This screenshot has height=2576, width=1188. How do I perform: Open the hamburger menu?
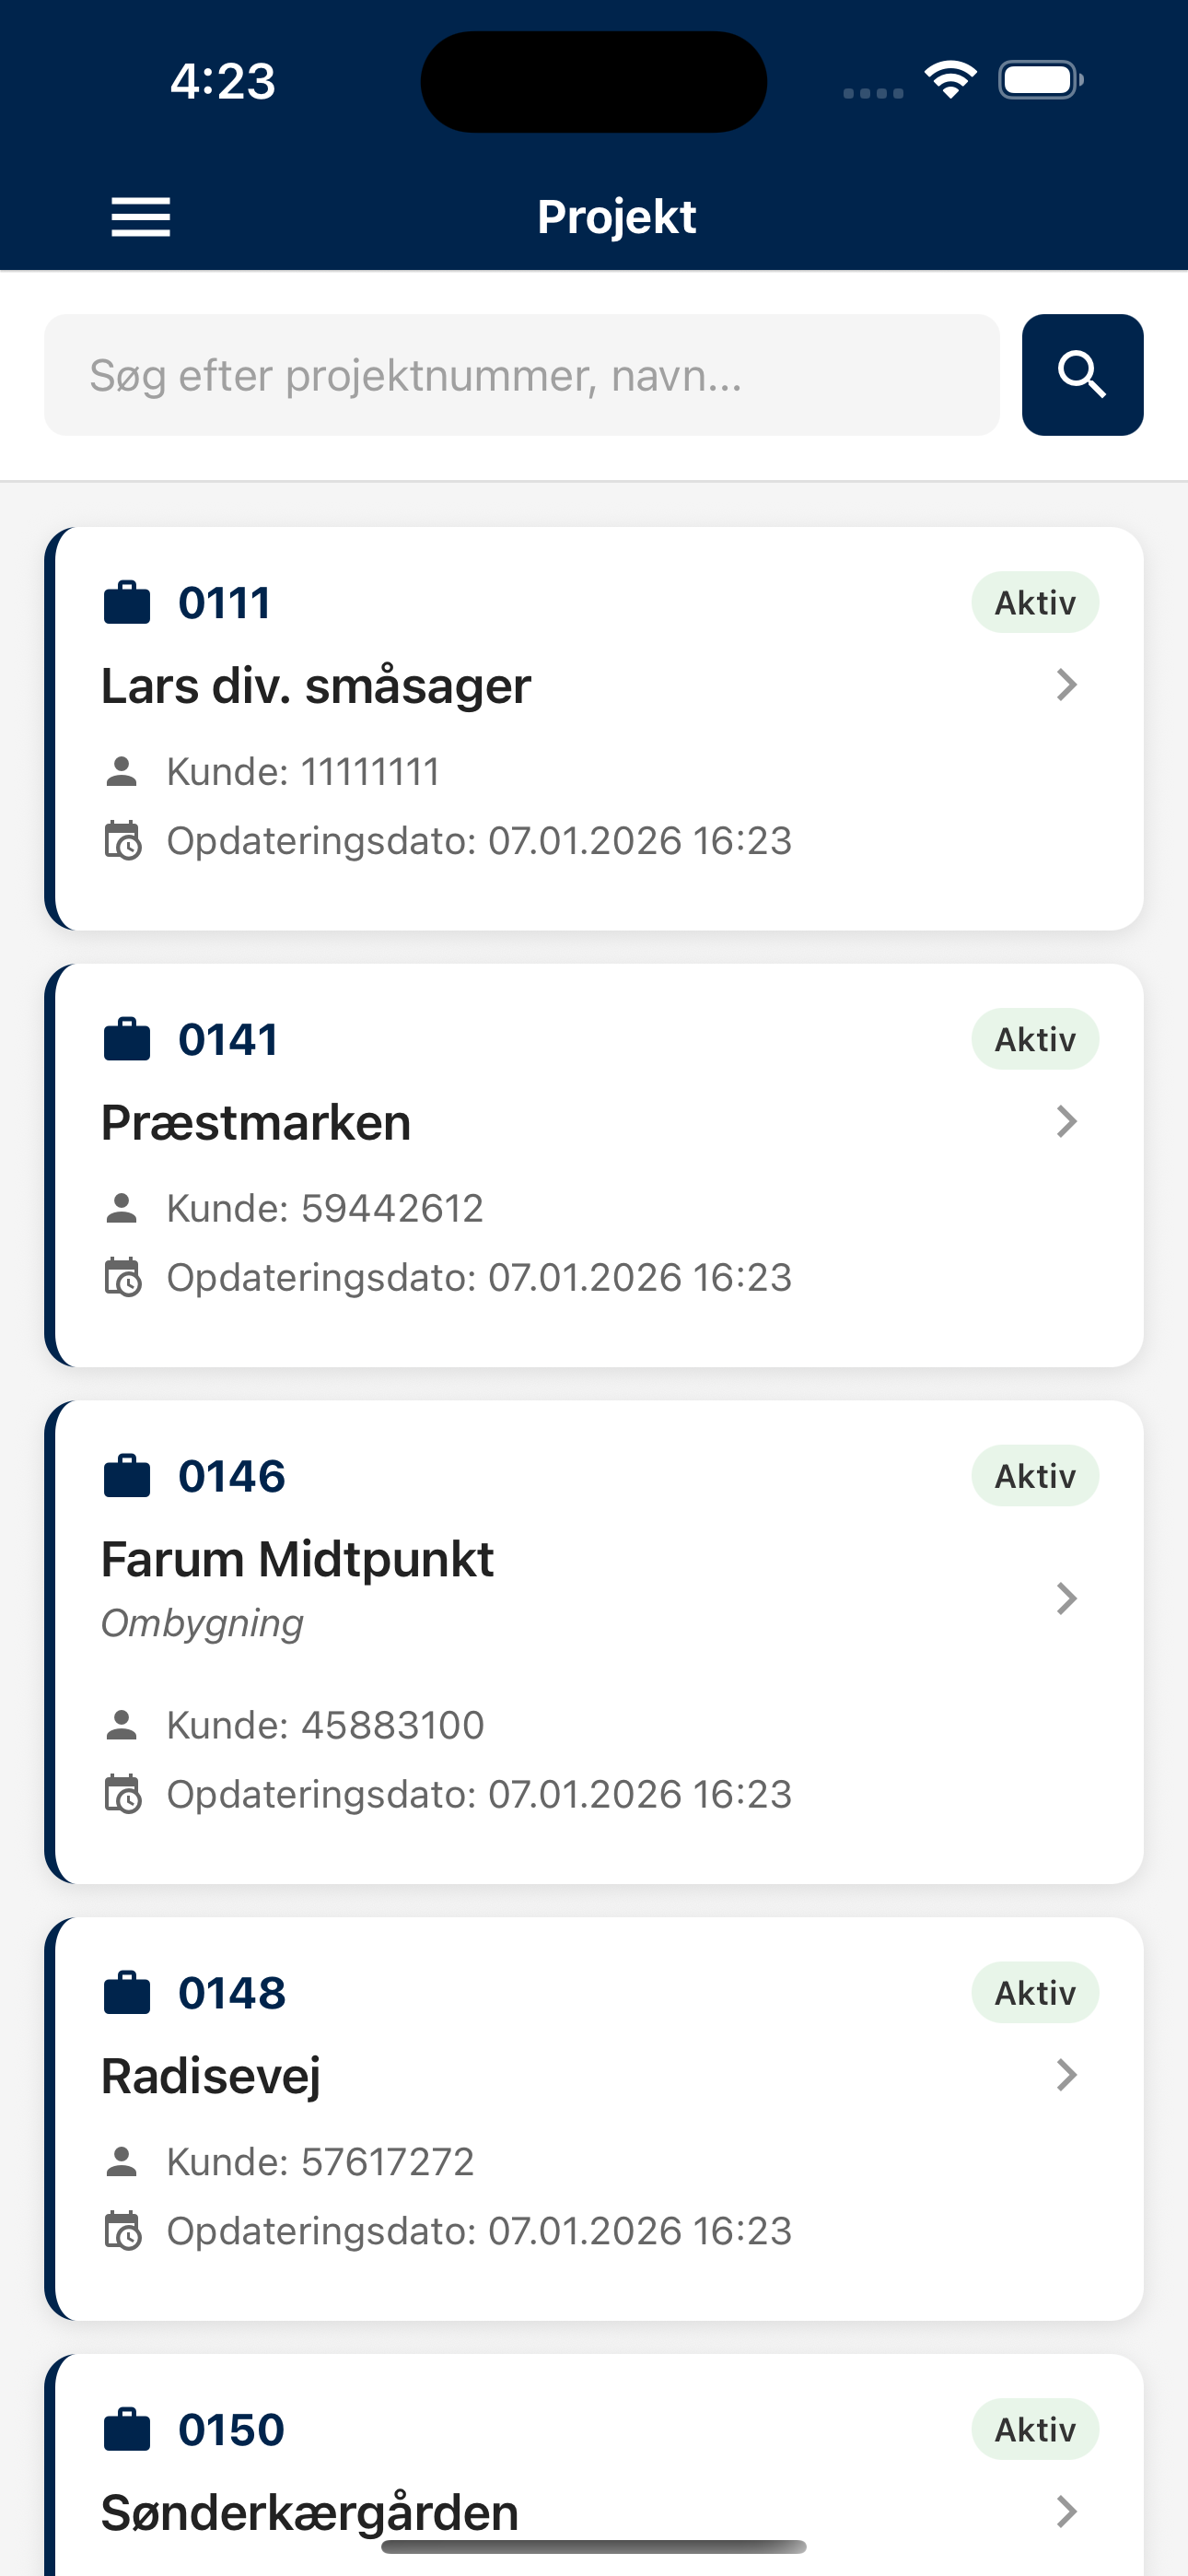tap(141, 217)
